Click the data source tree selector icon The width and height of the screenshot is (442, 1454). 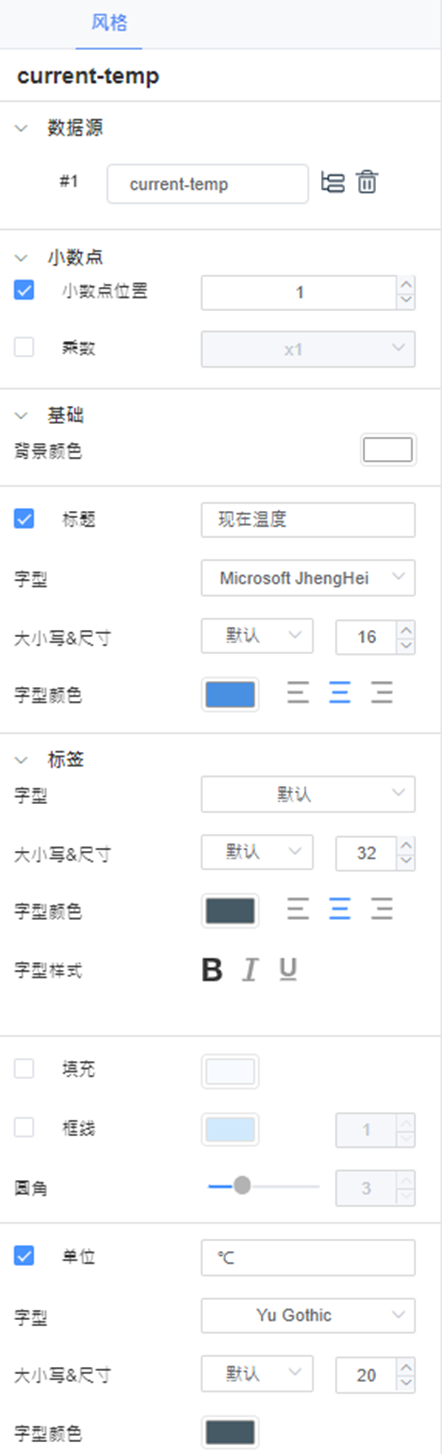click(x=332, y=183)
